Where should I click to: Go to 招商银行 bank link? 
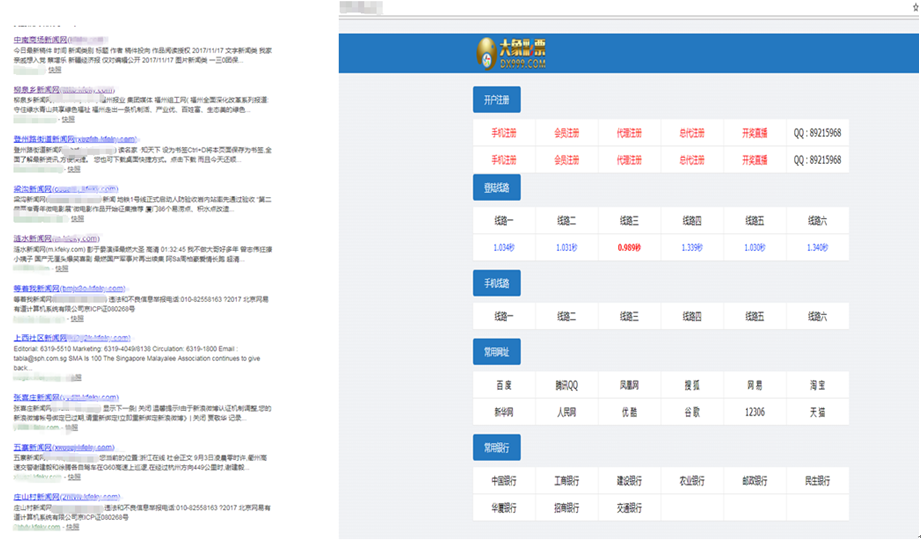coord(567,508)
